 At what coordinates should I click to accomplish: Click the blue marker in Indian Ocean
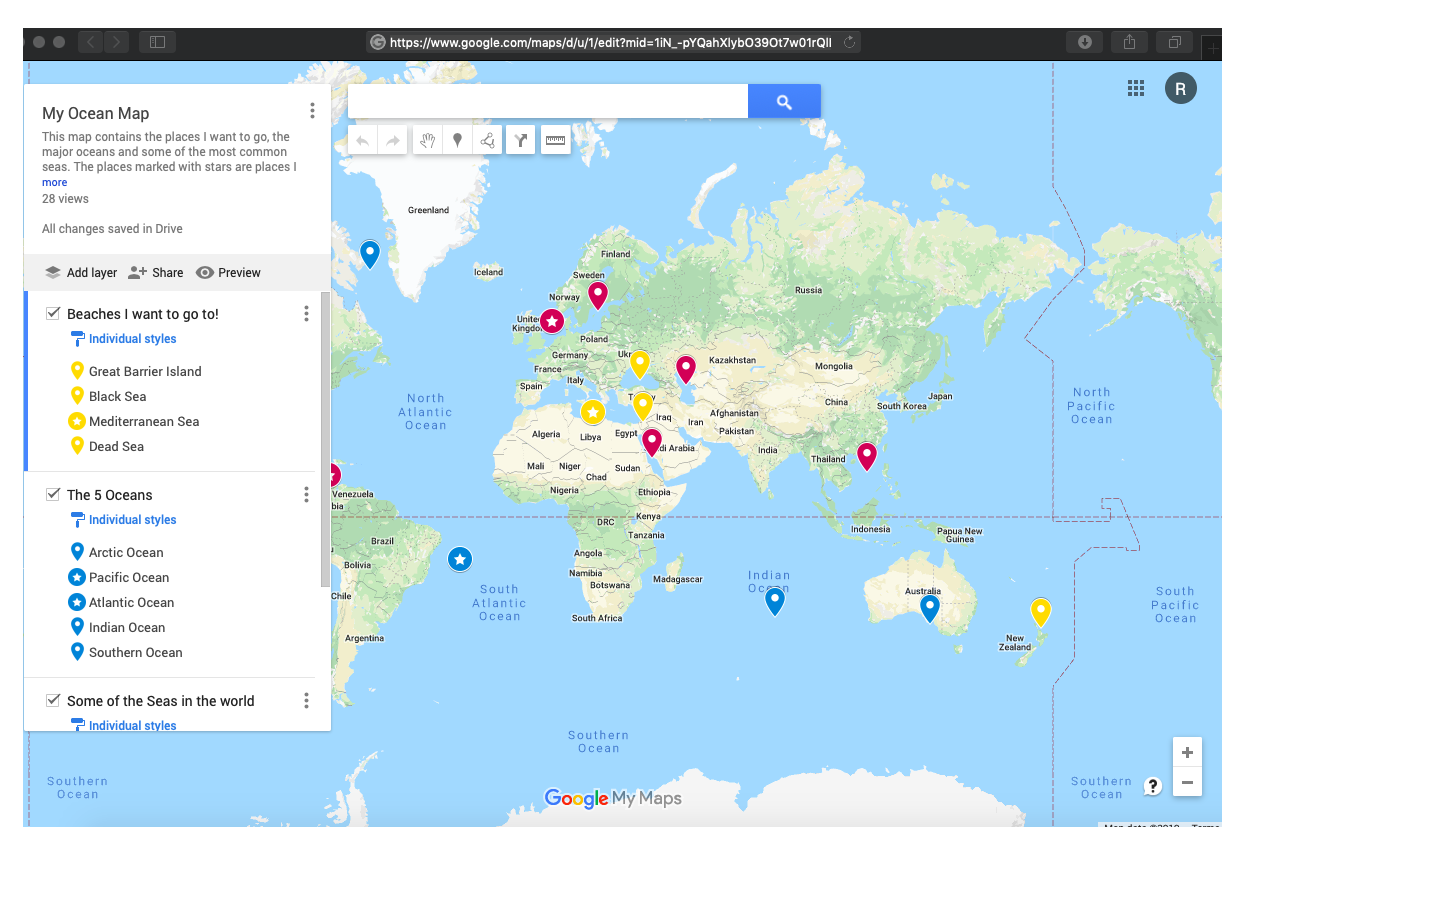775,601
